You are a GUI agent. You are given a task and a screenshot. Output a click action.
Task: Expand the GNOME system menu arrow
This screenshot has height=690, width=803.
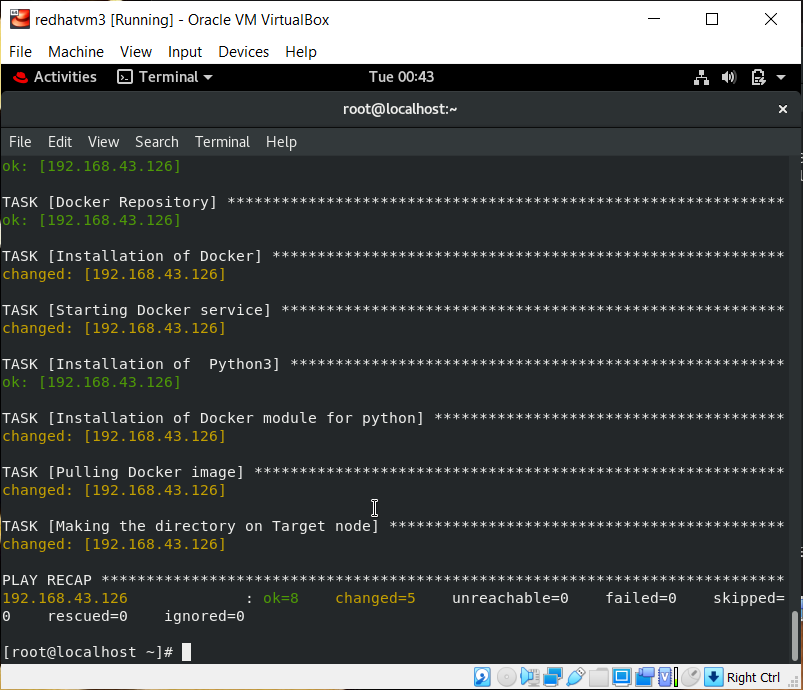[x=781, y=77]
